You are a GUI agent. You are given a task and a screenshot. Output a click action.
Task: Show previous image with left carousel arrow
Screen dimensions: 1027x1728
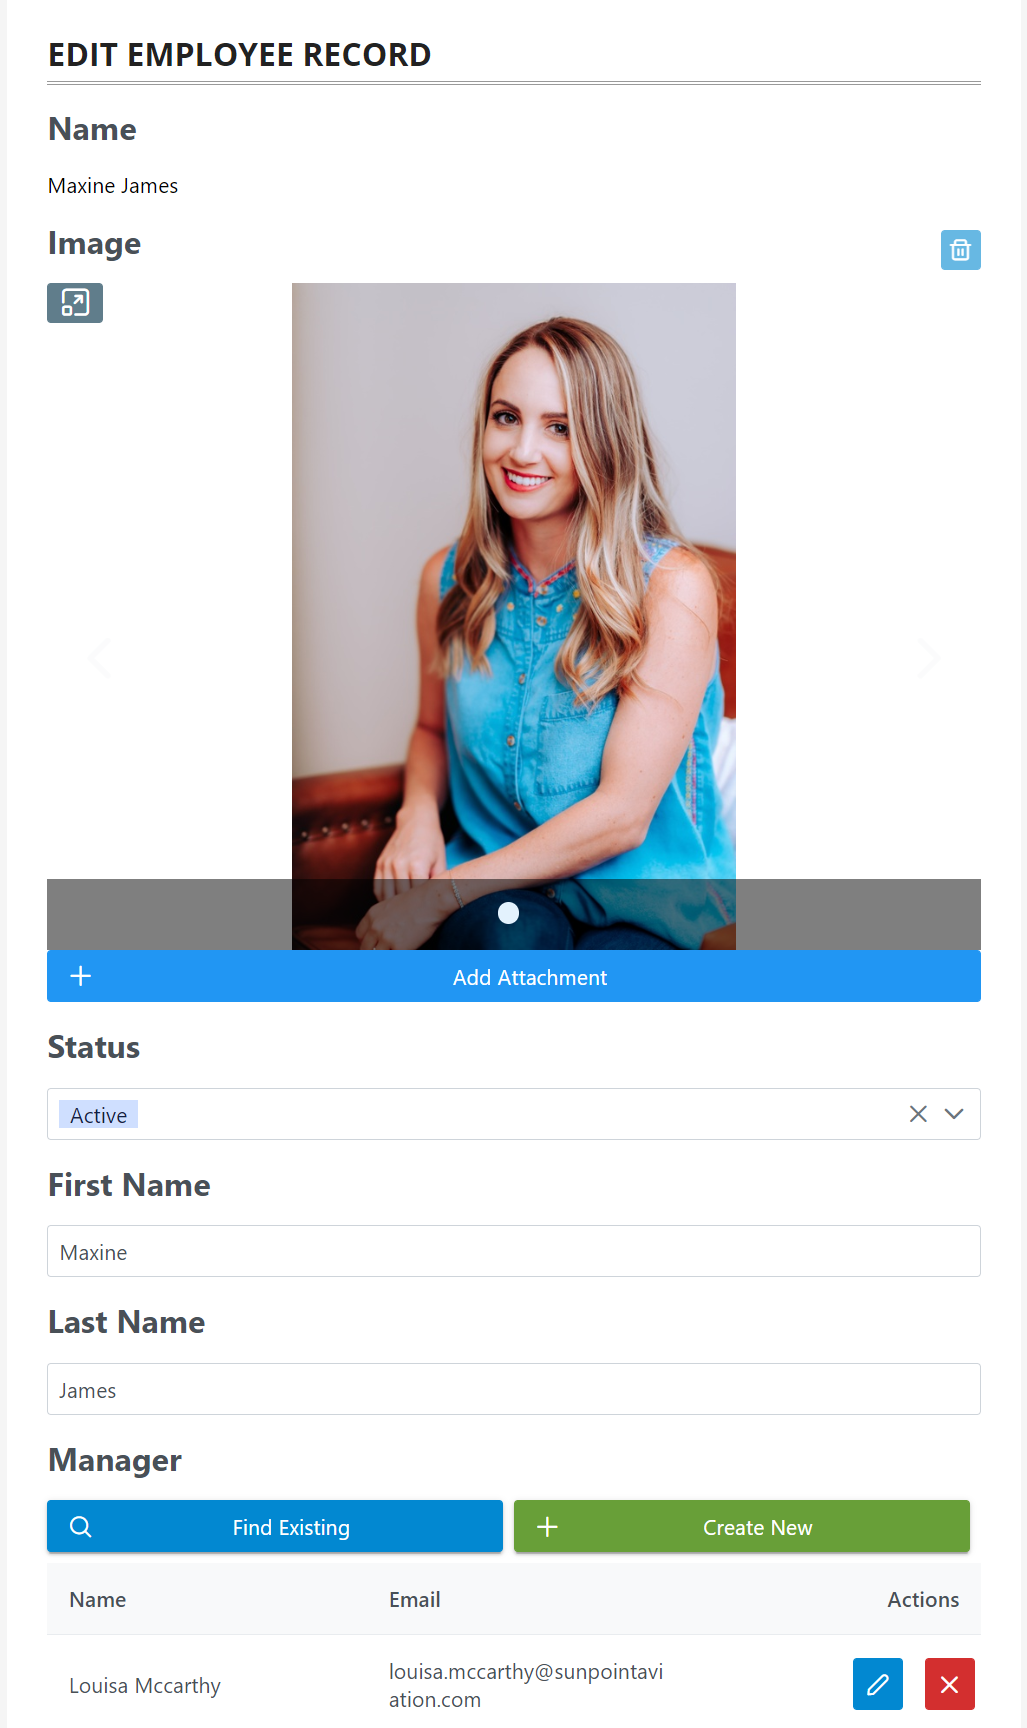(x=99, y=657)
